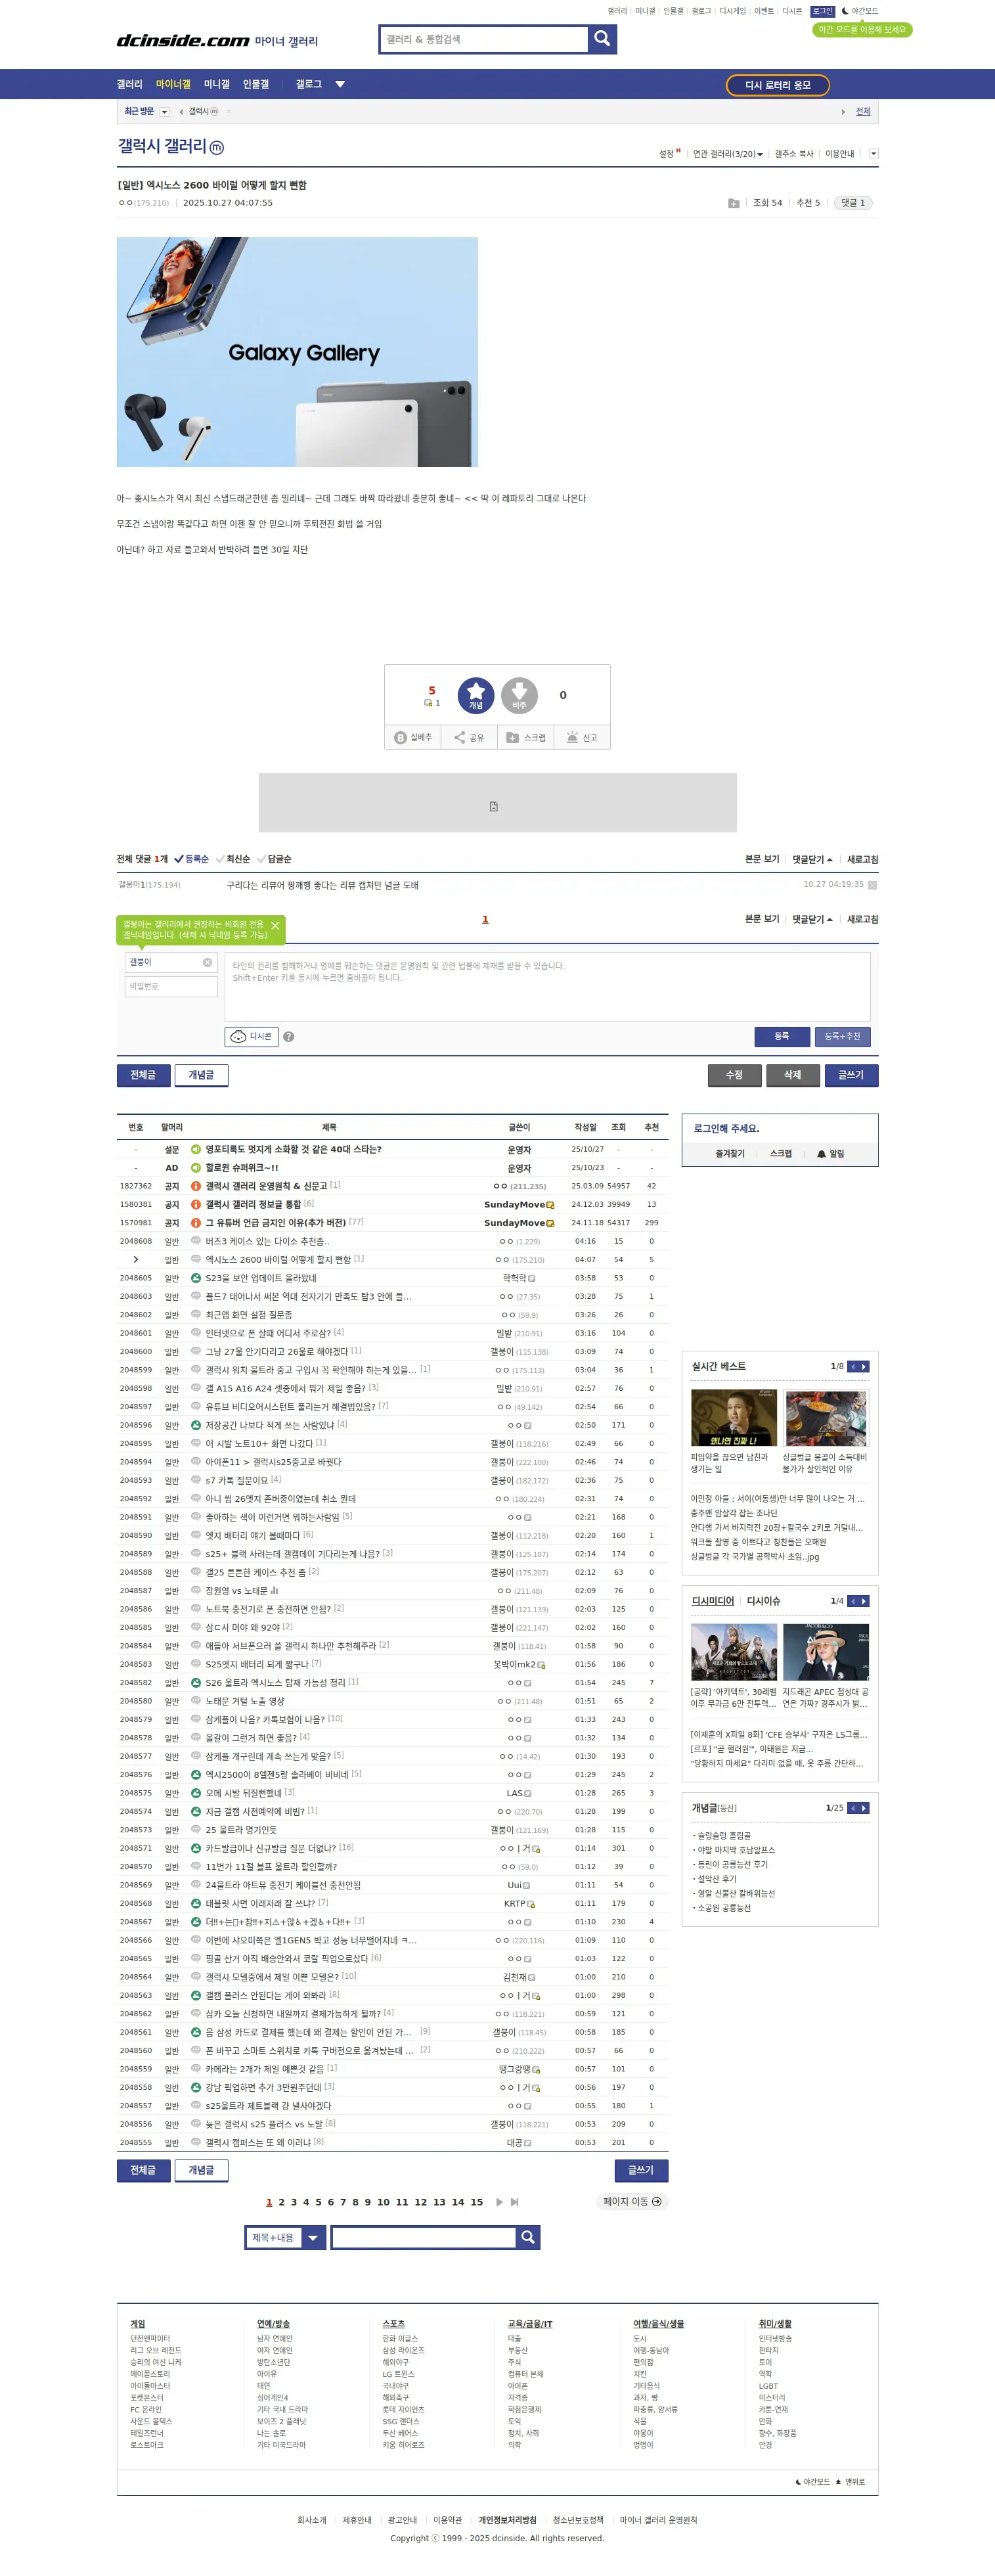Image resolution: width=995 pixels, height=2576 pixels.
Task: Click the gallery ⓜ icon next to title
Action: pos(216,147)
